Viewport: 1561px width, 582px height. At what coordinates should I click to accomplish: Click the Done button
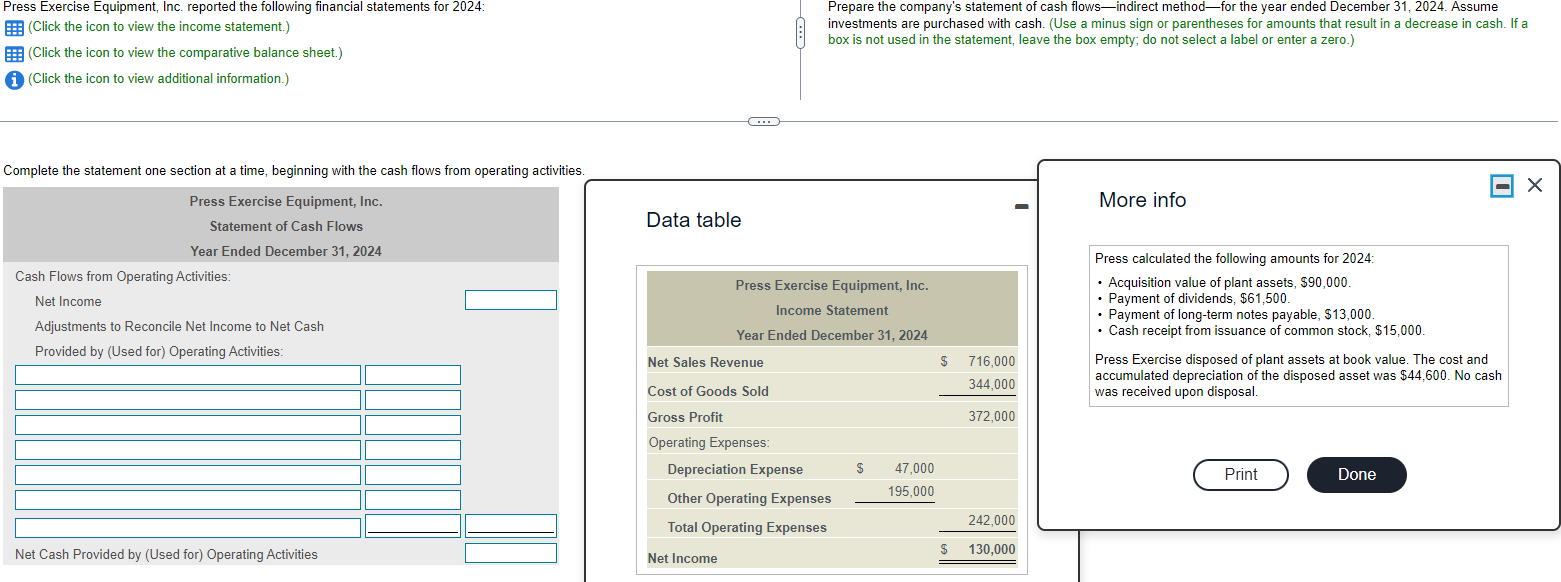[x=1357, y=475]
